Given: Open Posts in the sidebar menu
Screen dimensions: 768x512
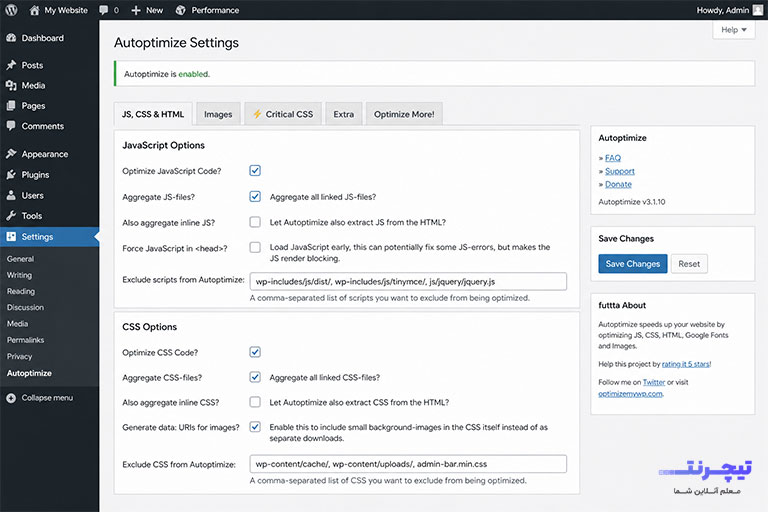Looking at the screenshot, I should pyautogui.click(x=32, y=65).
